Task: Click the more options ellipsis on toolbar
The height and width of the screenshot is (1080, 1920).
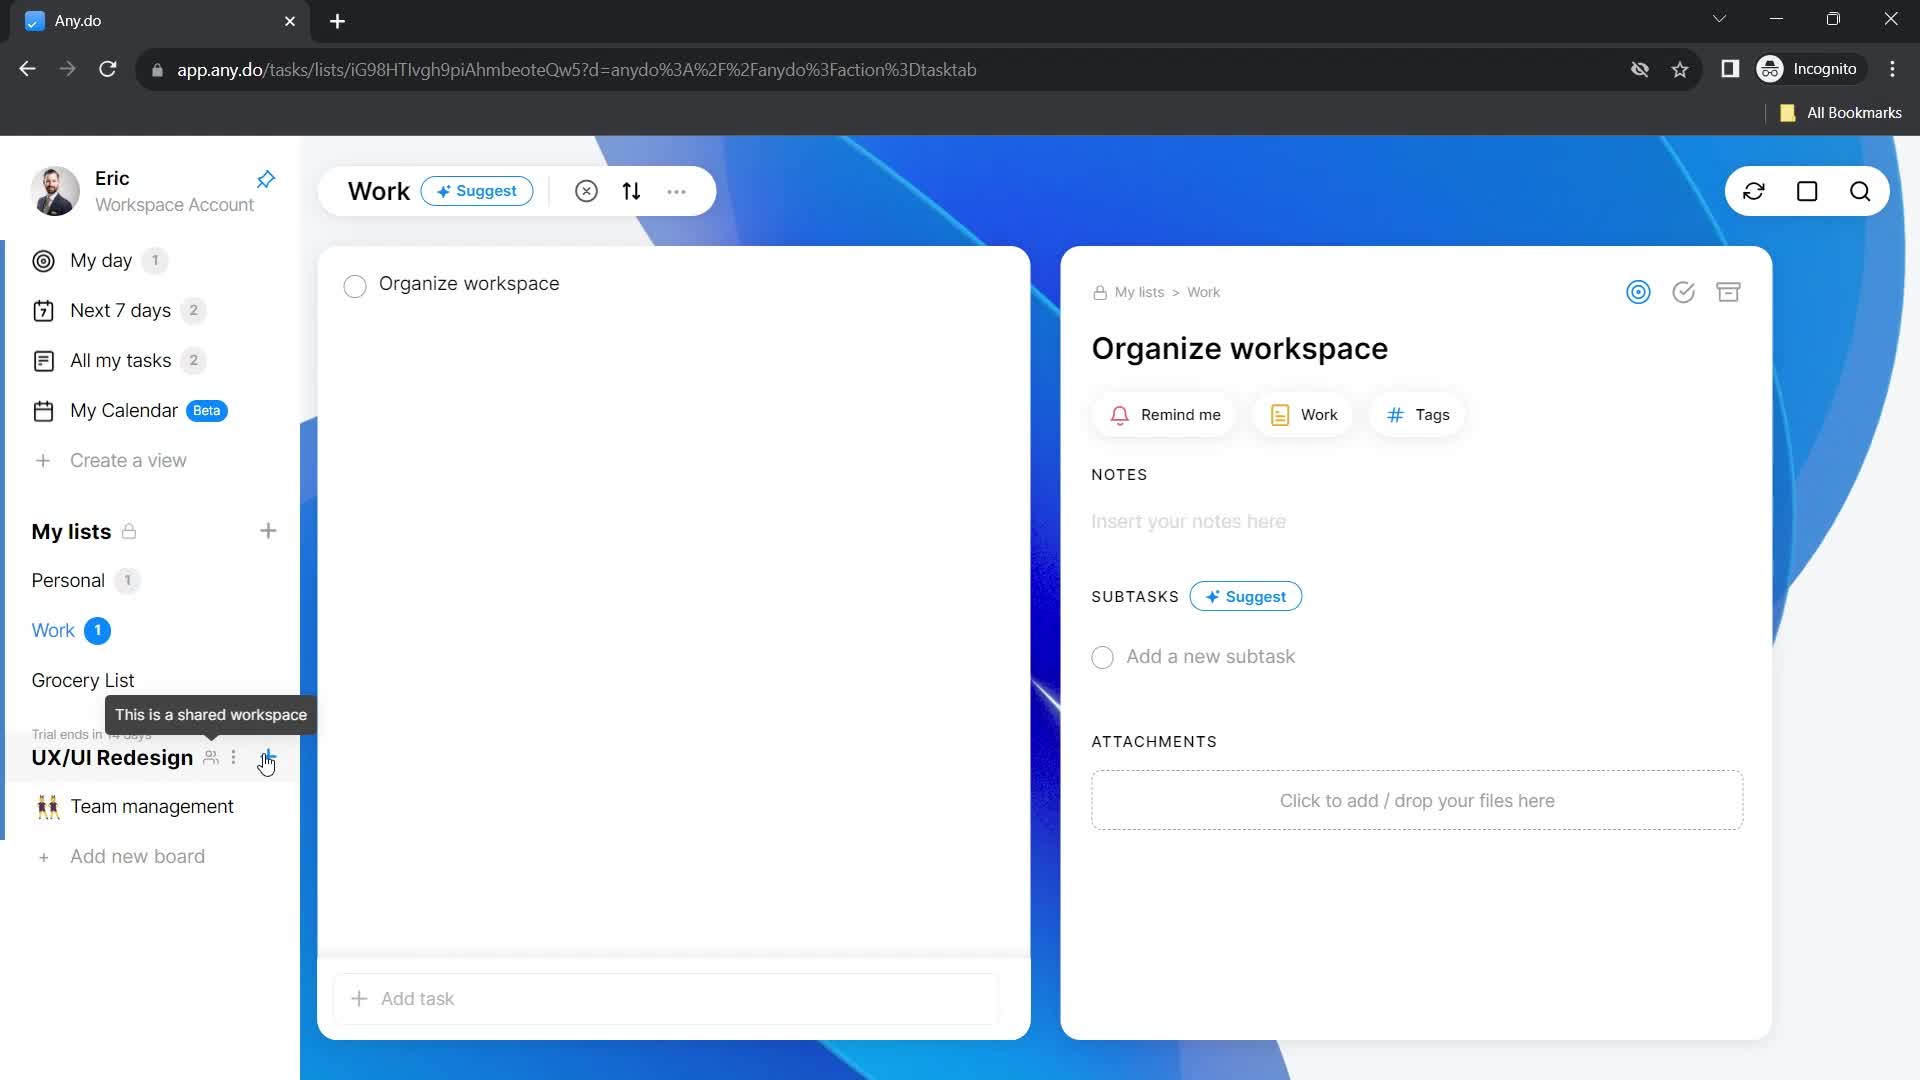Action: (680, 191)
